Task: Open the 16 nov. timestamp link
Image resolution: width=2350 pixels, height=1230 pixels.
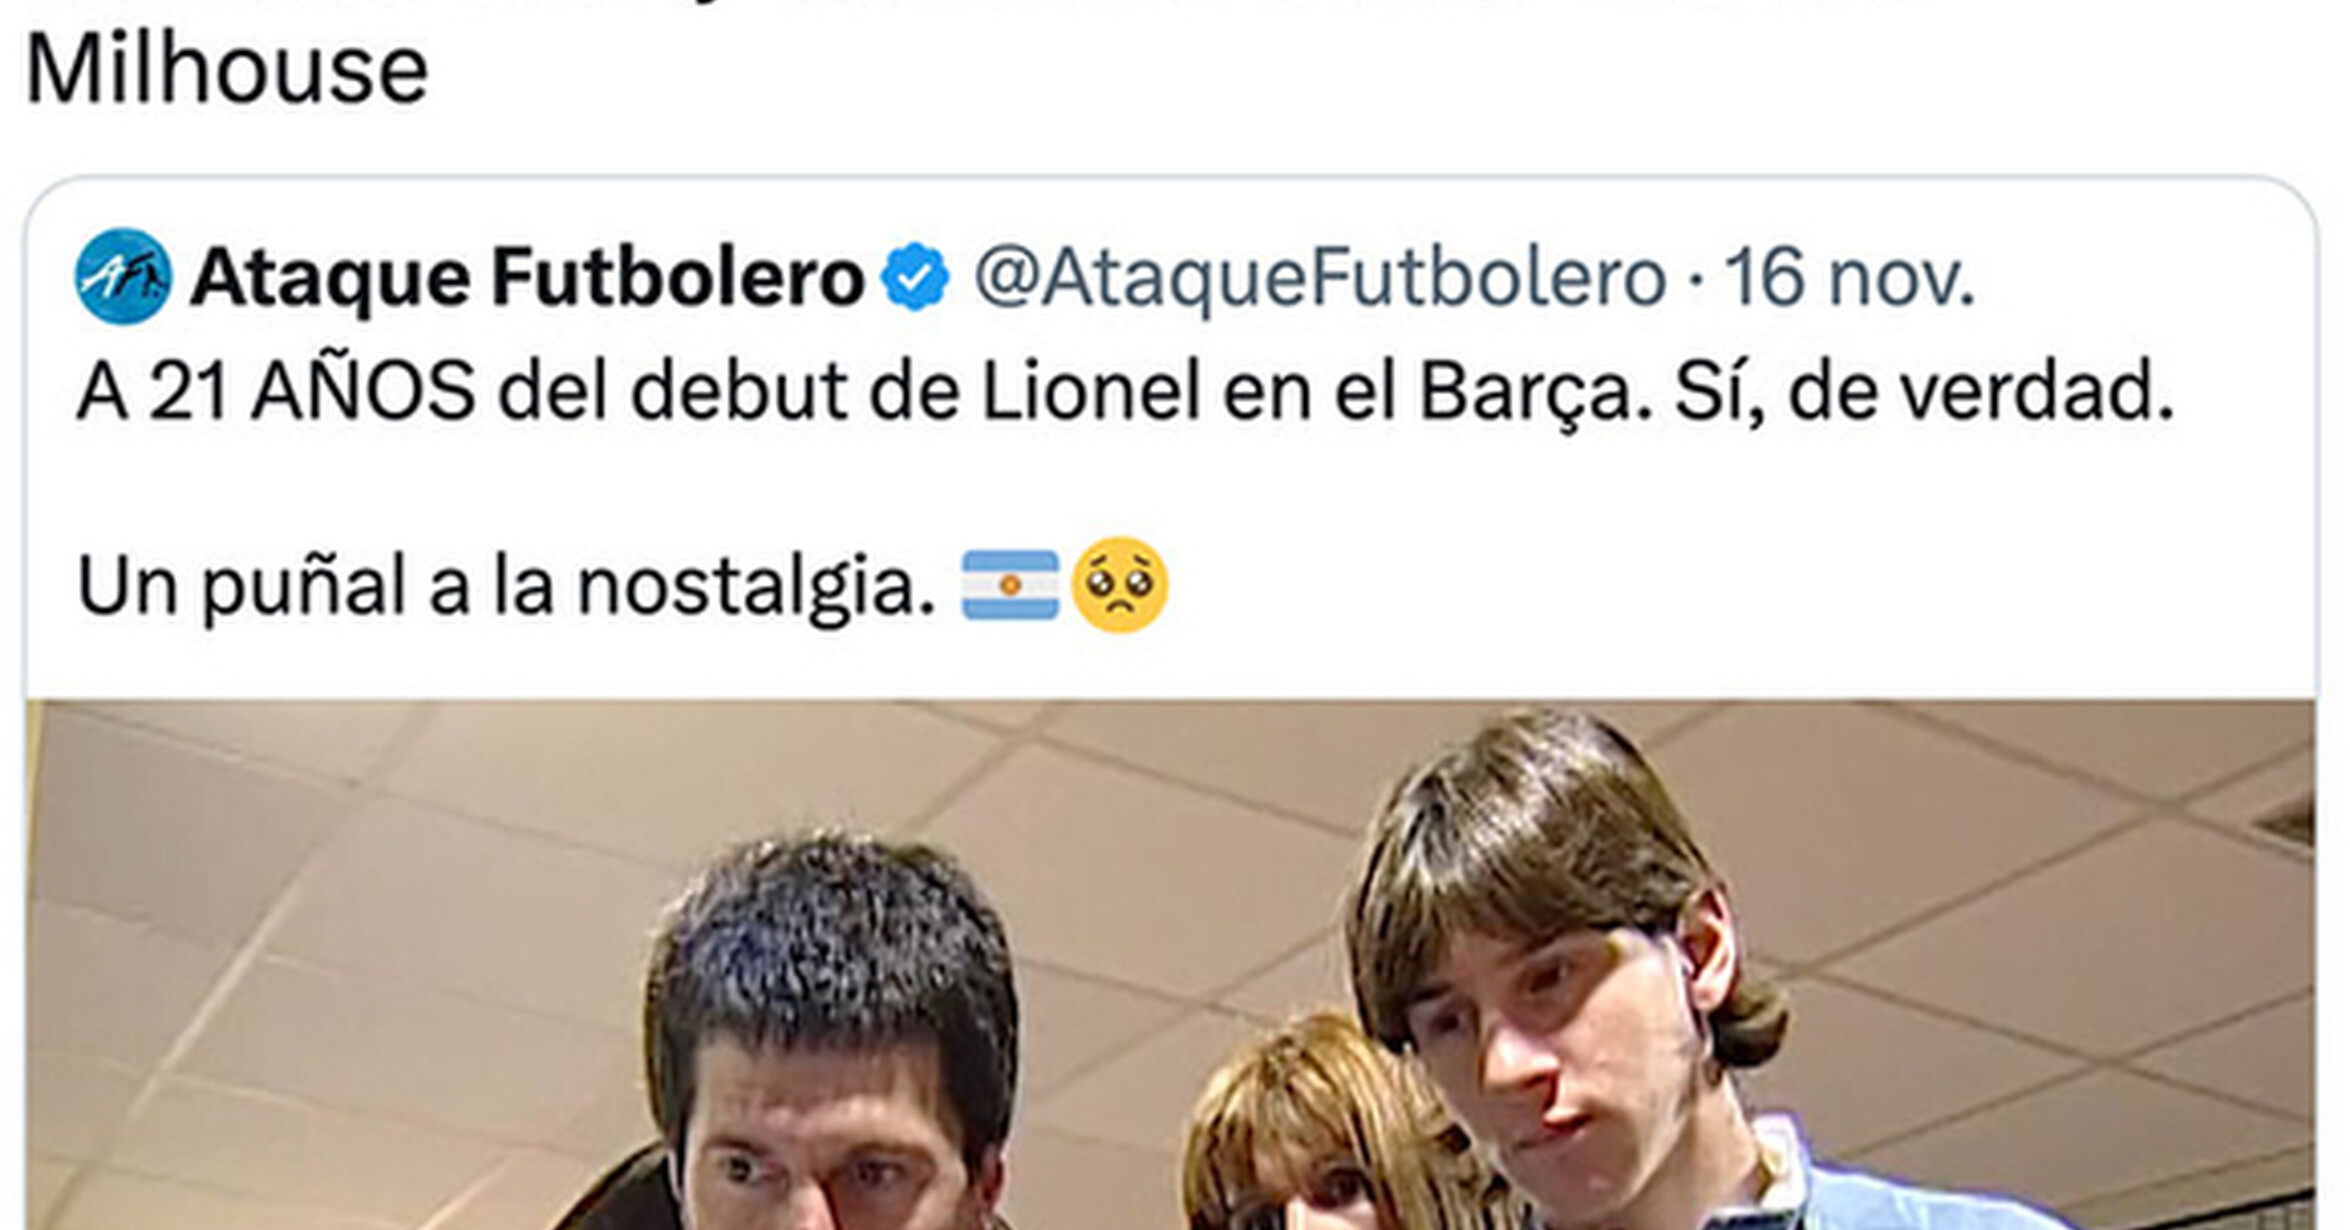Action: point(1849,277)
